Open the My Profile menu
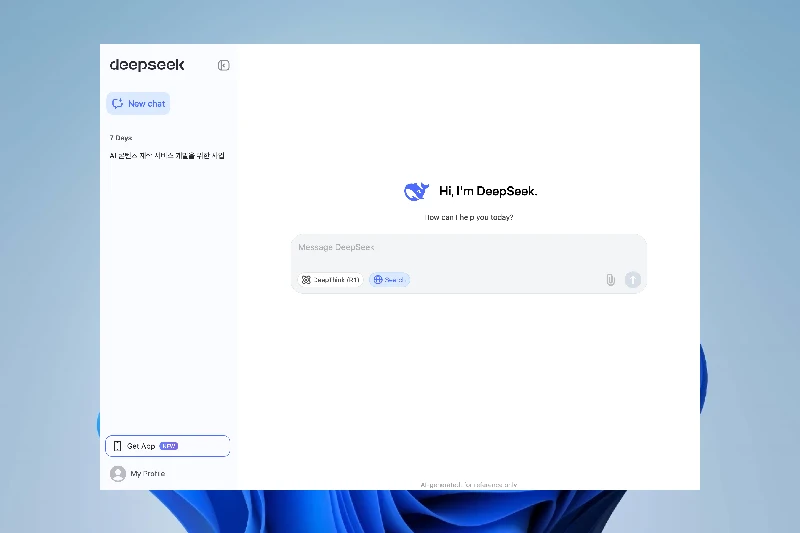 click(x=147, y=474)
